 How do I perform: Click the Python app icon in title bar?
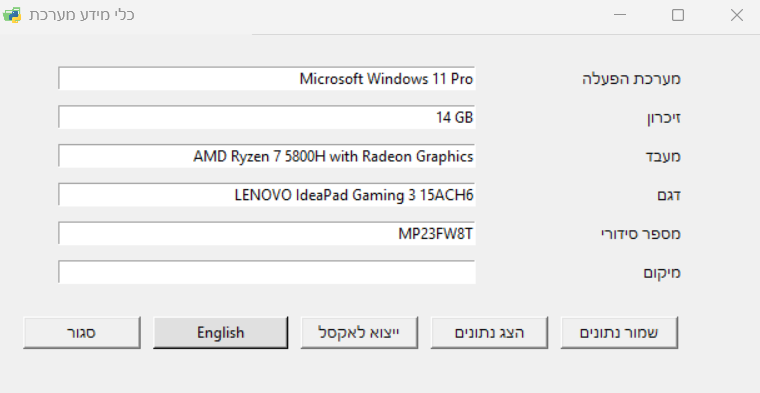coord(12,15)
